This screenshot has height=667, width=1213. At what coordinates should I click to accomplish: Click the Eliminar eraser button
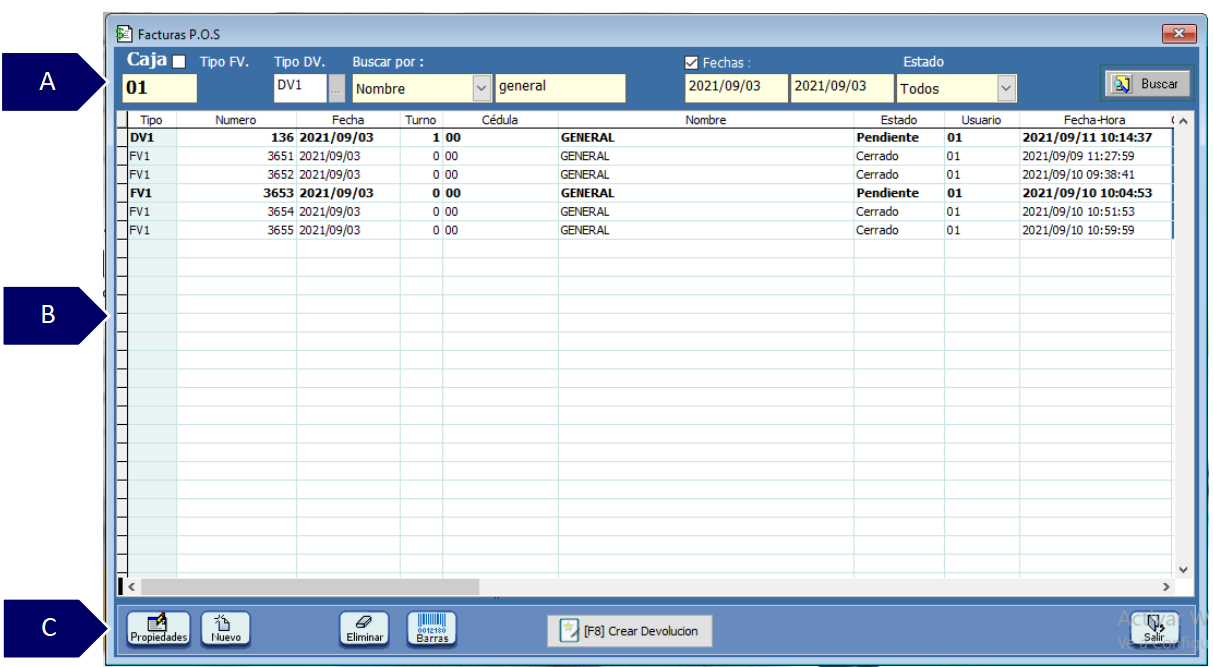click(x=364, y=629)
